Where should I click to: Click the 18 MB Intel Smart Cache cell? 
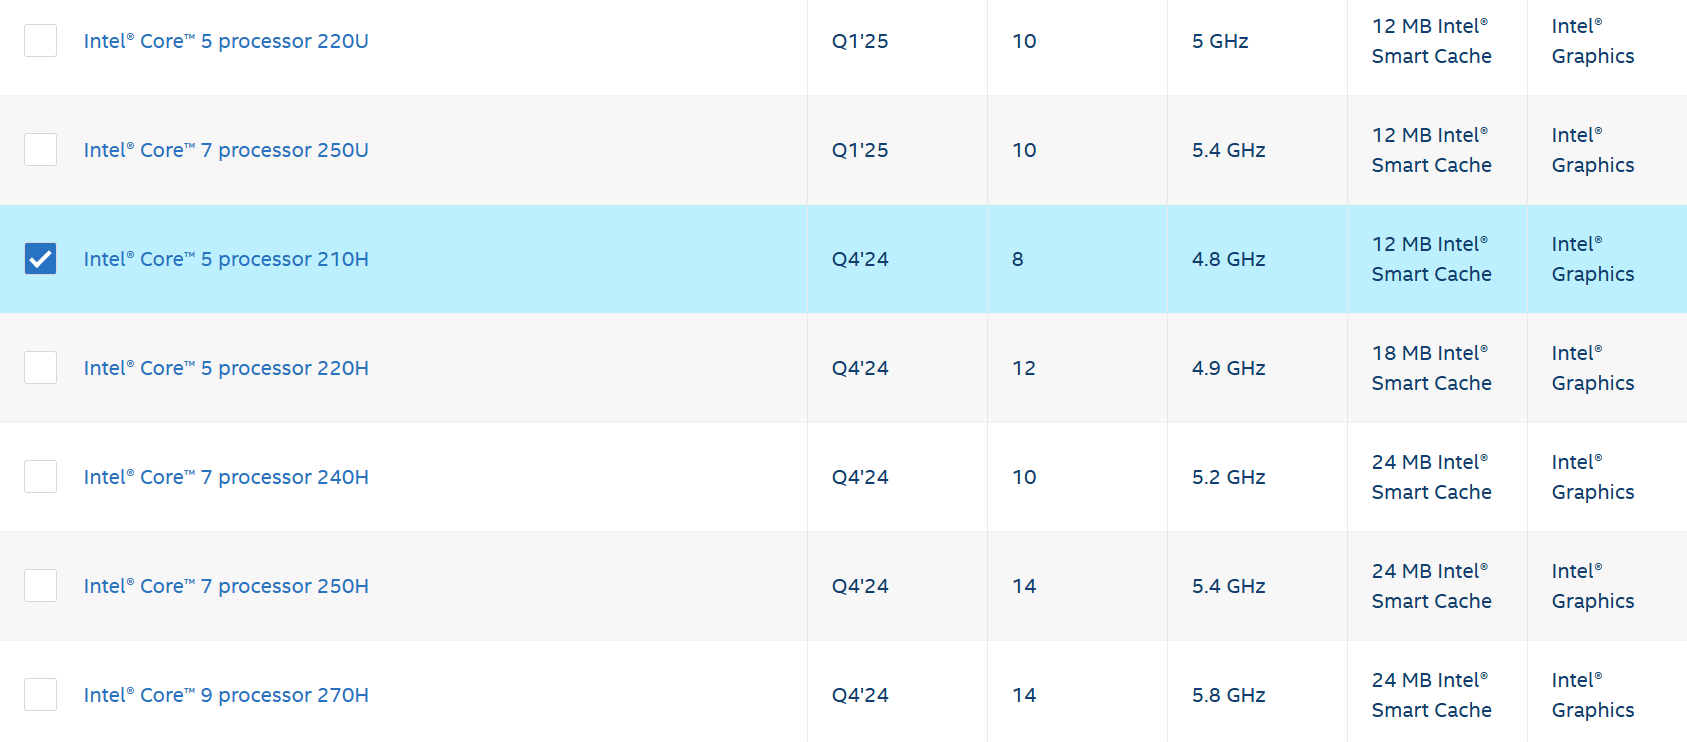click(x=1431, y=368)
